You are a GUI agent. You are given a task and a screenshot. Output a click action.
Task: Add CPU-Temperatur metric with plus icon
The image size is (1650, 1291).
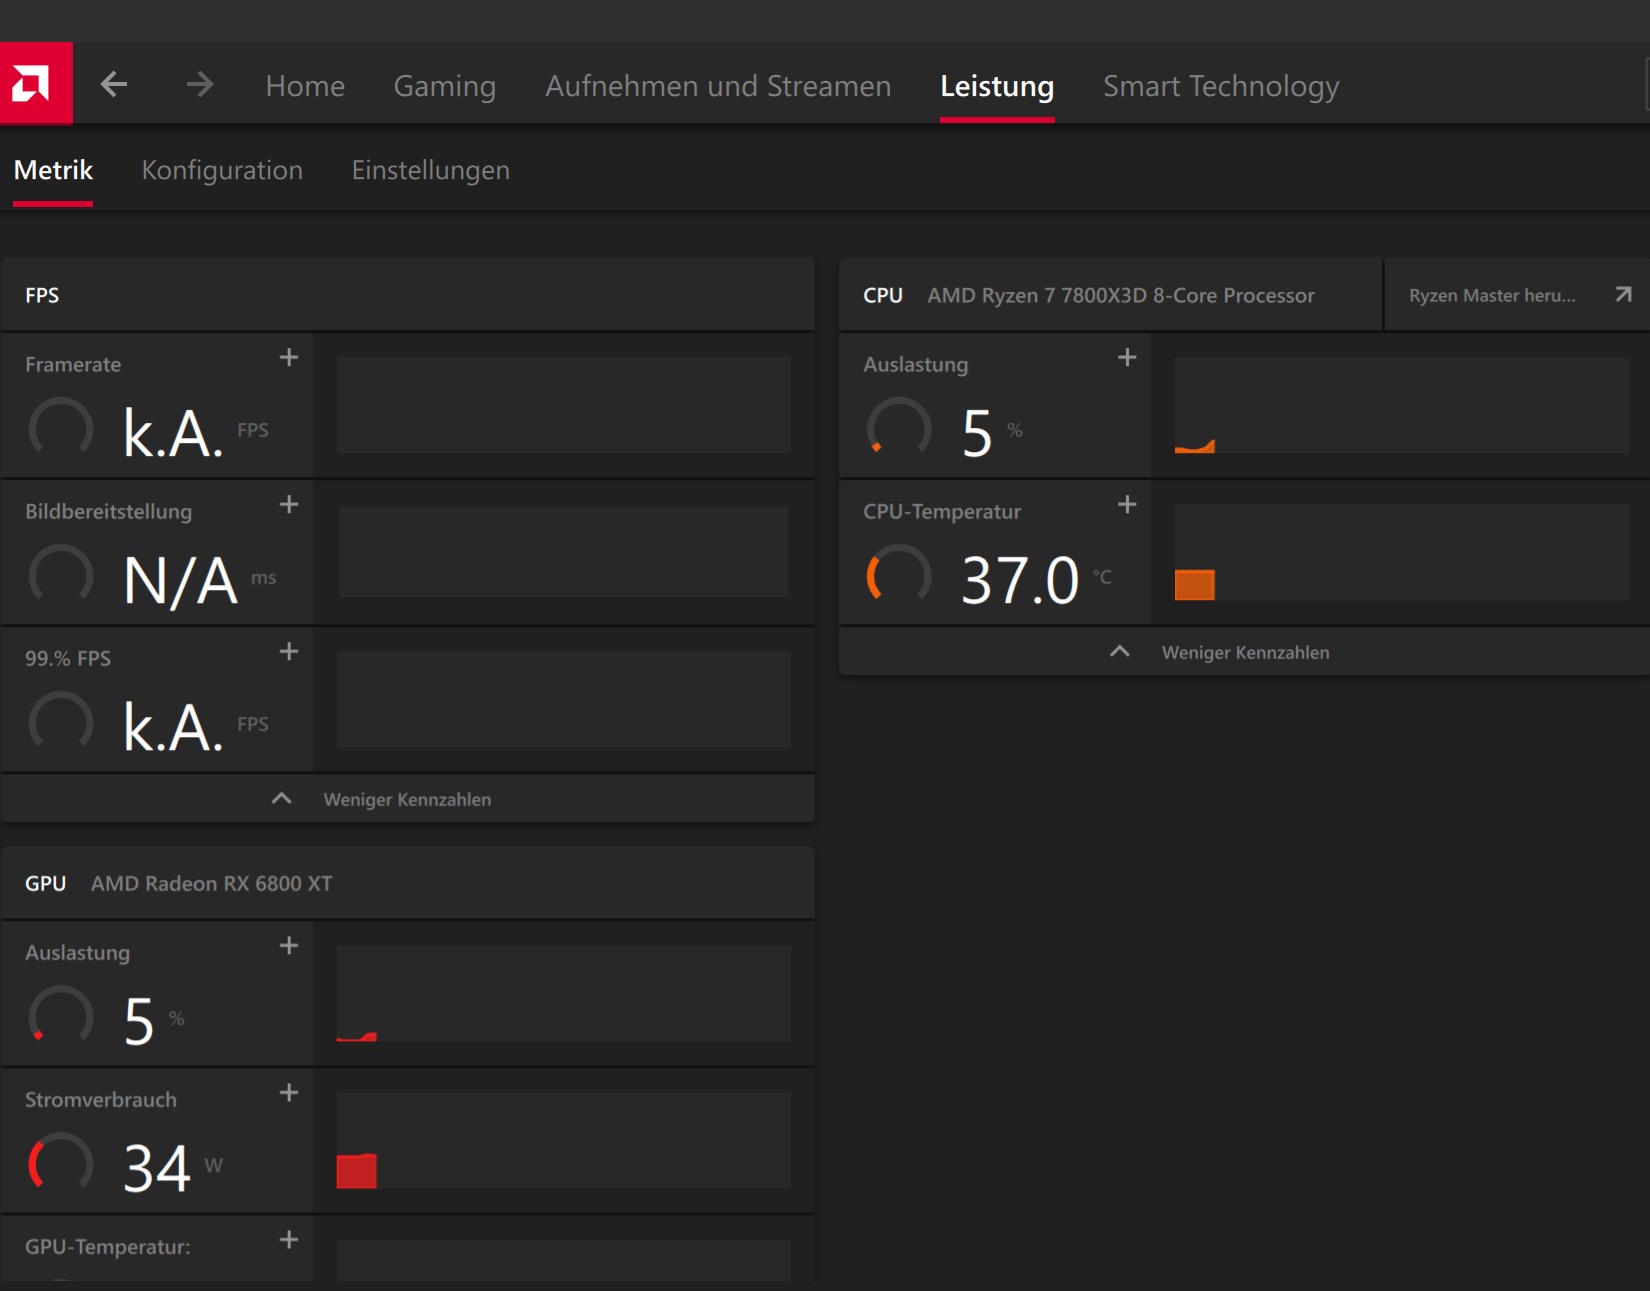pyautogui.click(x=1127, y=504)
